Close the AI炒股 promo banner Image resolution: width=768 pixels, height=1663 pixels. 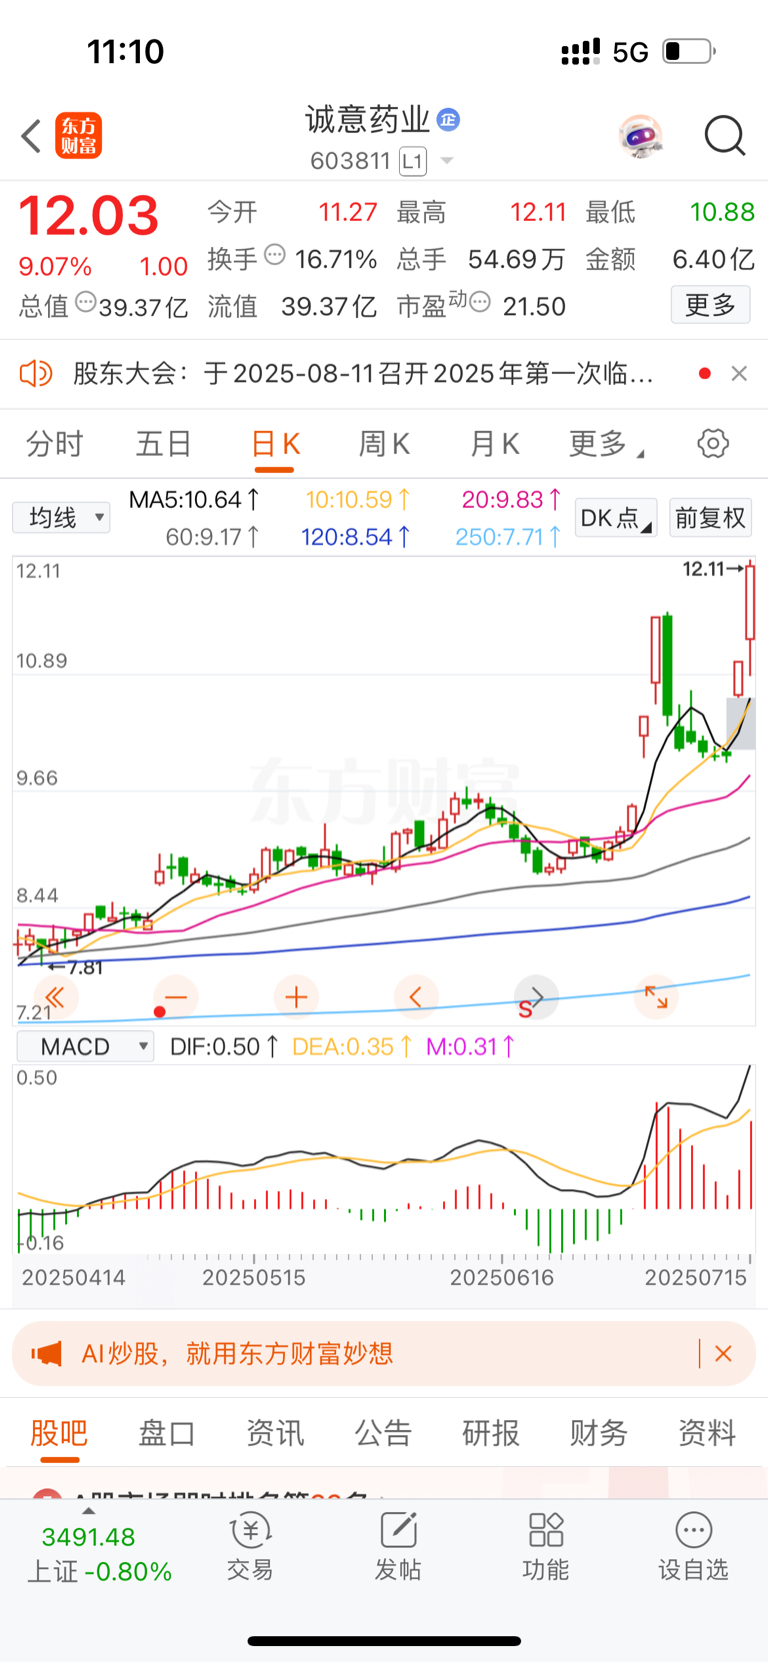724,1354
